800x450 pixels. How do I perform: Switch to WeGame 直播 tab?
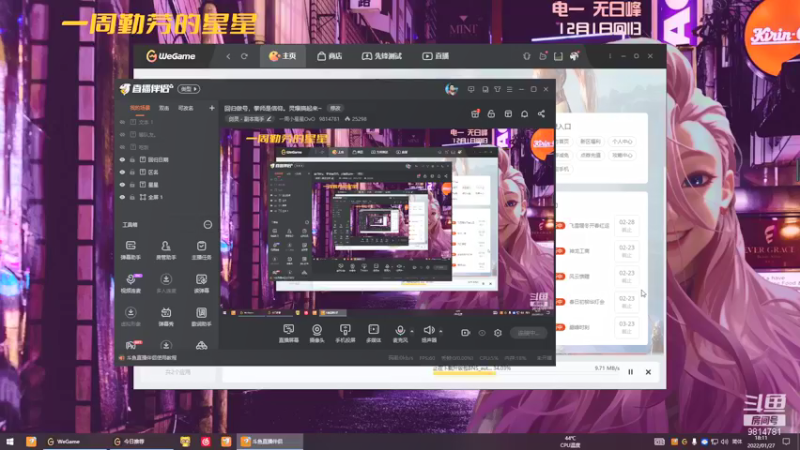[x=436, y=56]
